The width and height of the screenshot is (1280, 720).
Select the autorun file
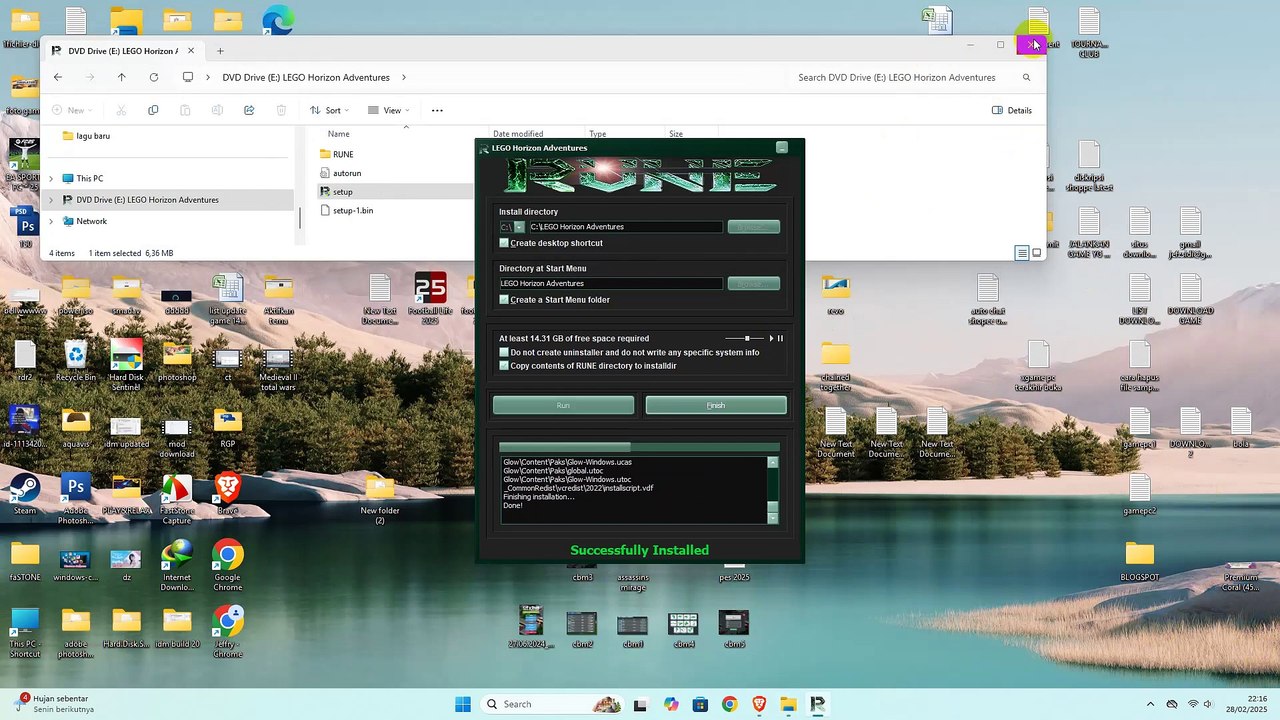pos(347,173)
